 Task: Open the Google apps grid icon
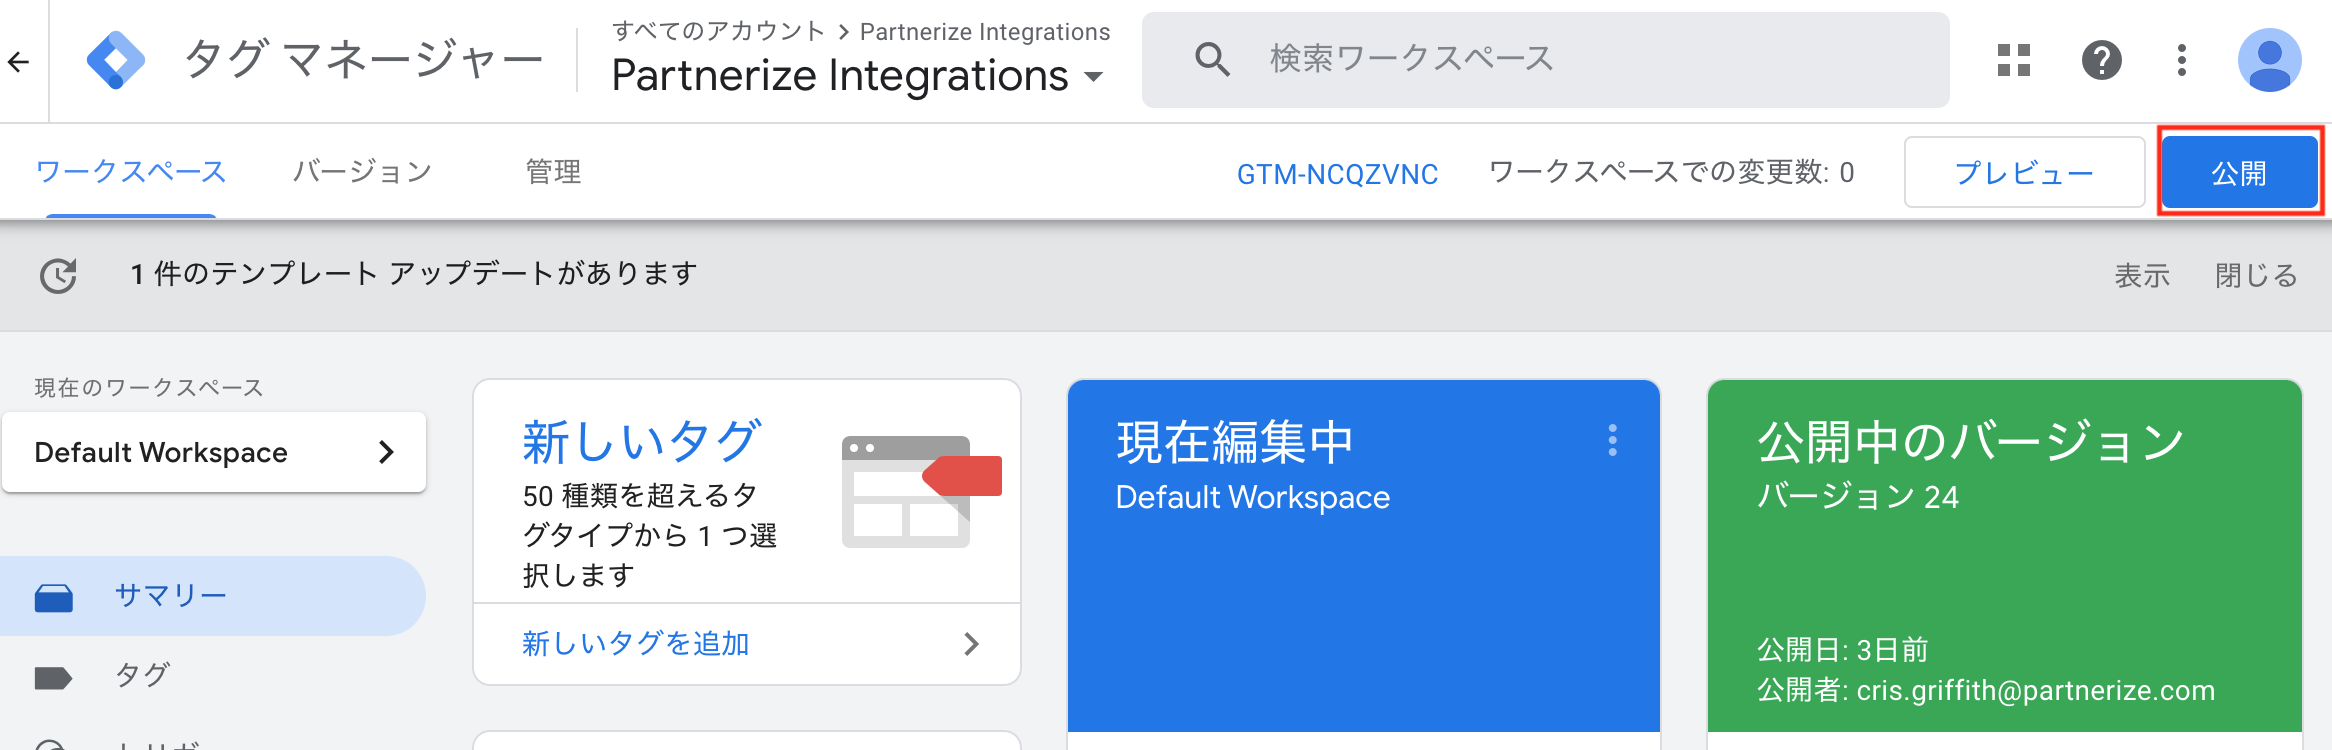(x=2014, y=60)
